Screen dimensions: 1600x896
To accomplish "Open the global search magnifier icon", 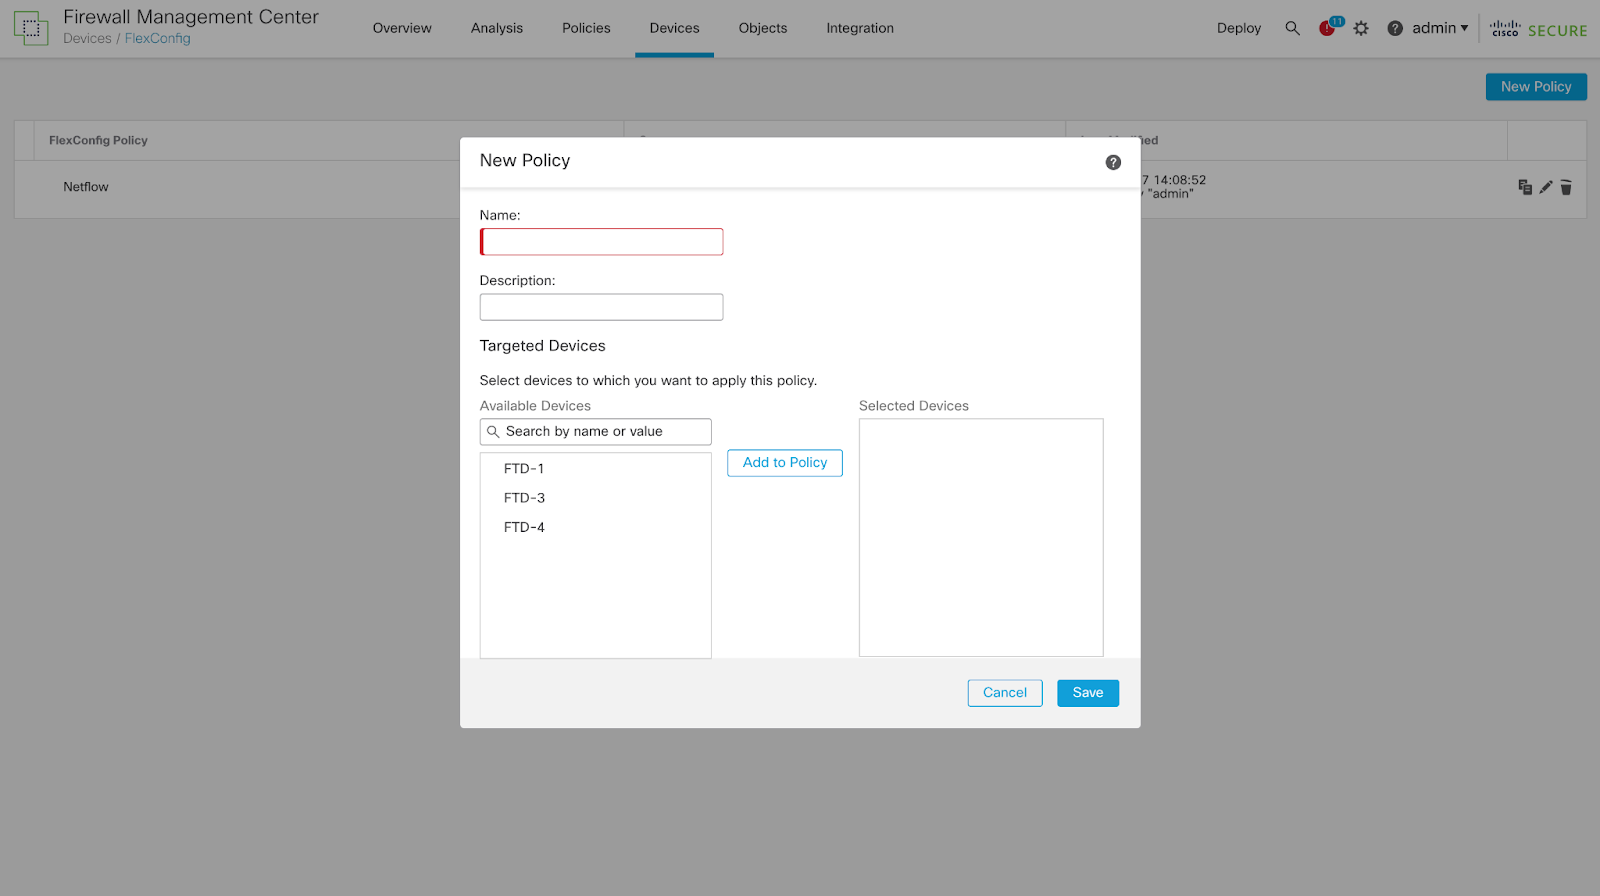I will click(x=1292, y=28).
